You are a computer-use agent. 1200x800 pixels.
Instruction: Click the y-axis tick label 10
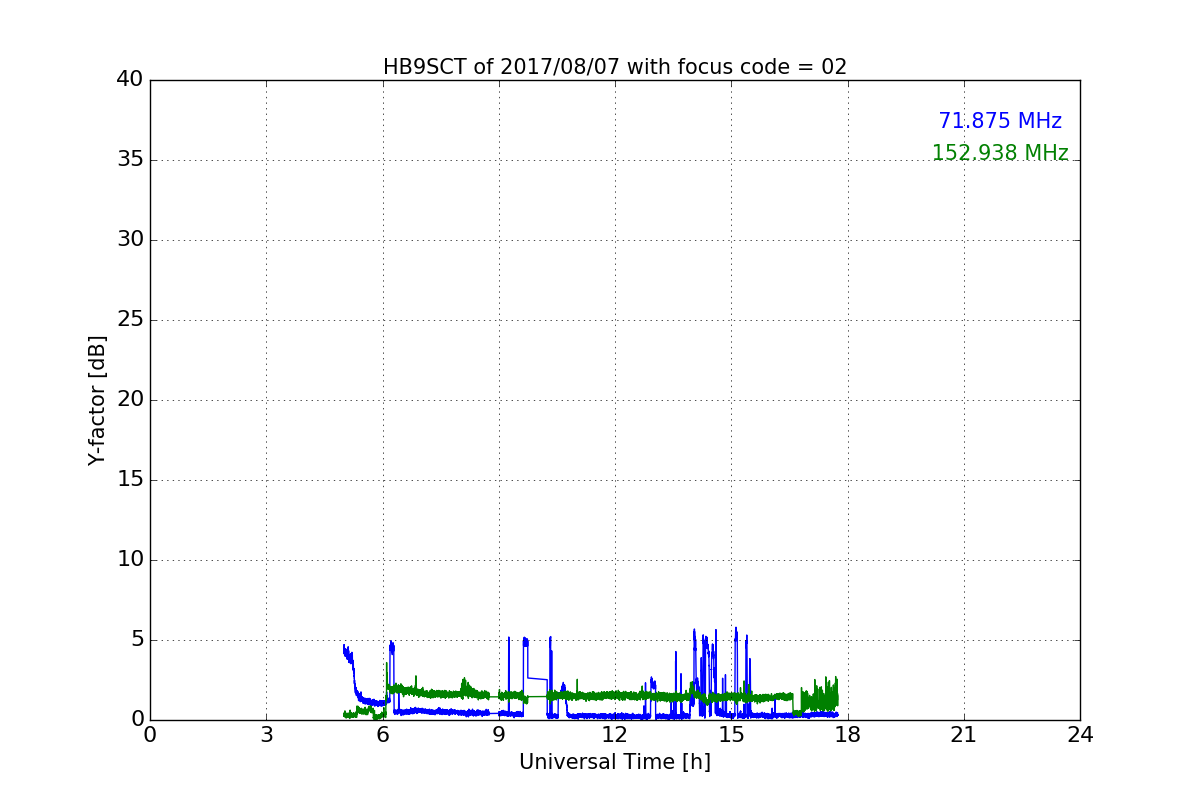[x=130, y=559]
